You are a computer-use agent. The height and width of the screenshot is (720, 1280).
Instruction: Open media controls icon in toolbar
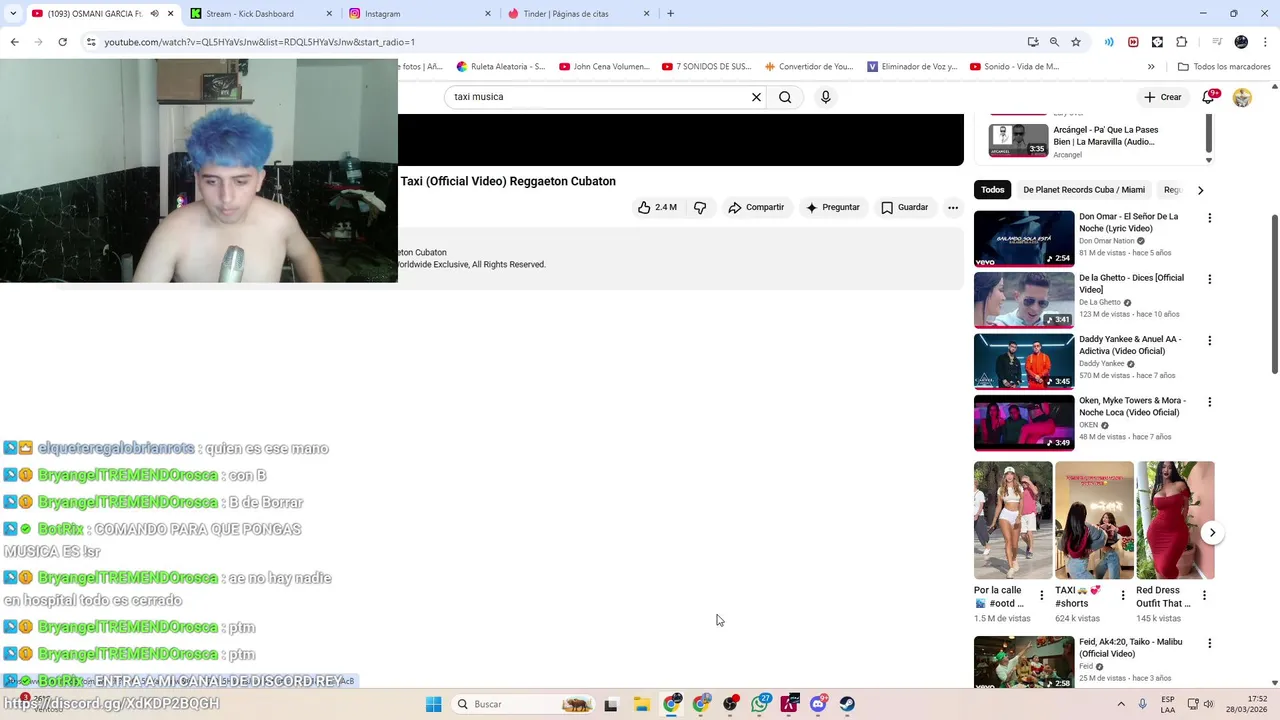[1217, 42]
